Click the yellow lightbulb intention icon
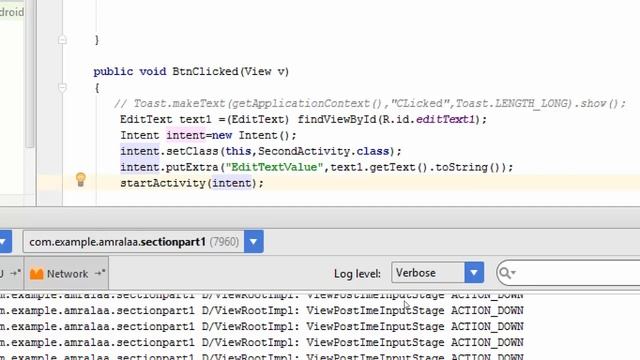Screen dimensions: 640x360 81,180
